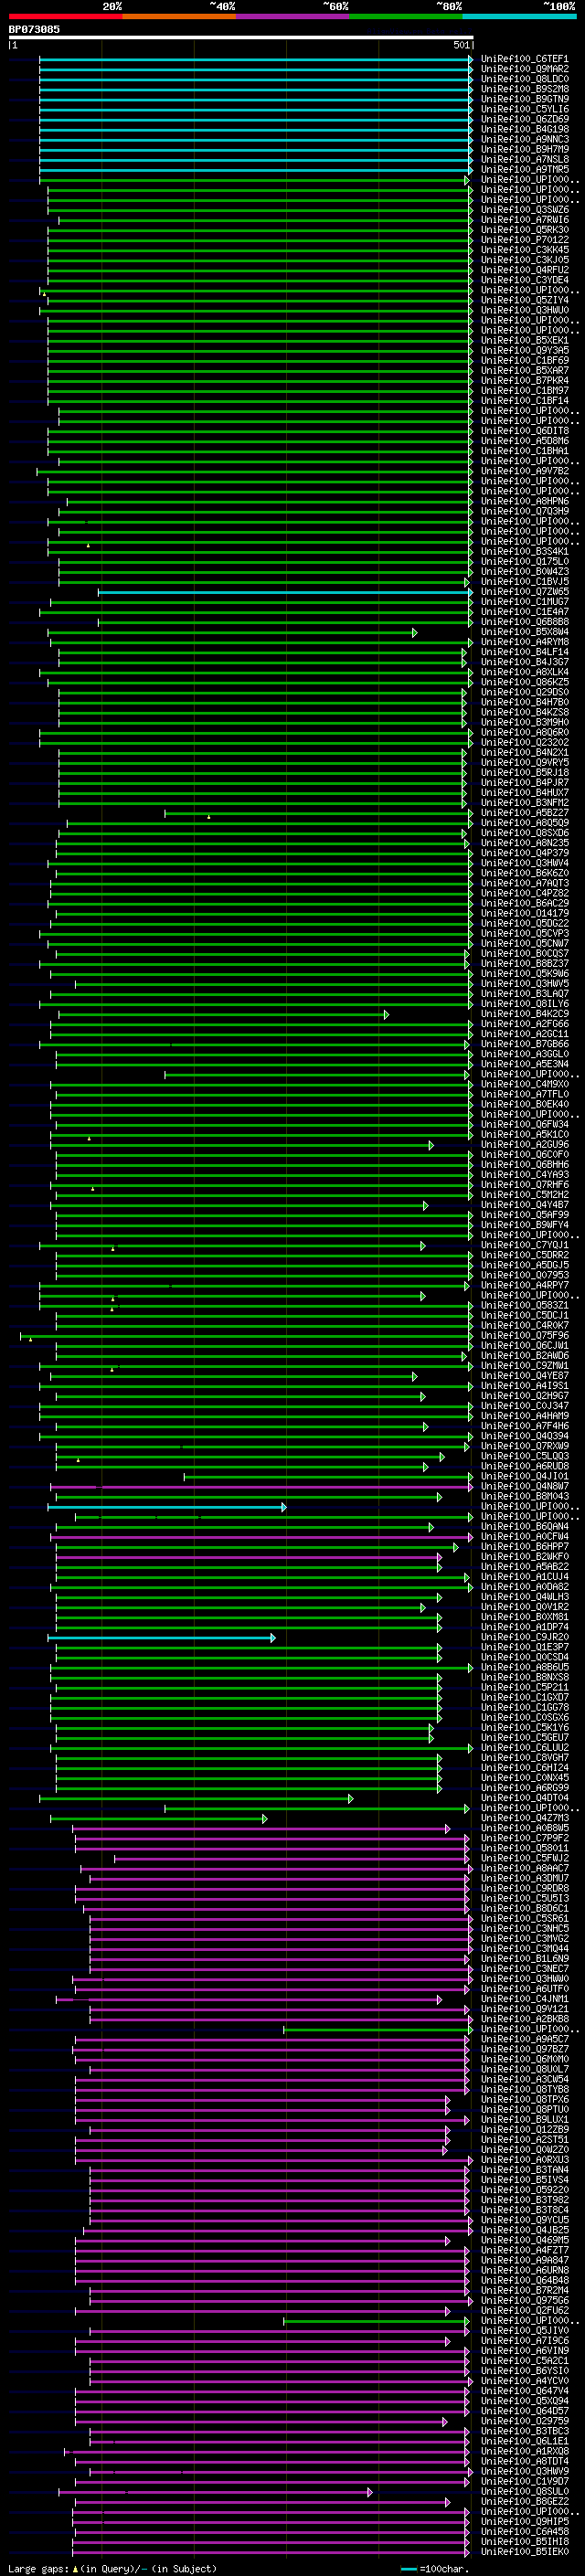Viewport: 585px width, 2576px height.
Task: Open hit UniRef100_A6RG99
Action: click(x=525, y=1787)
